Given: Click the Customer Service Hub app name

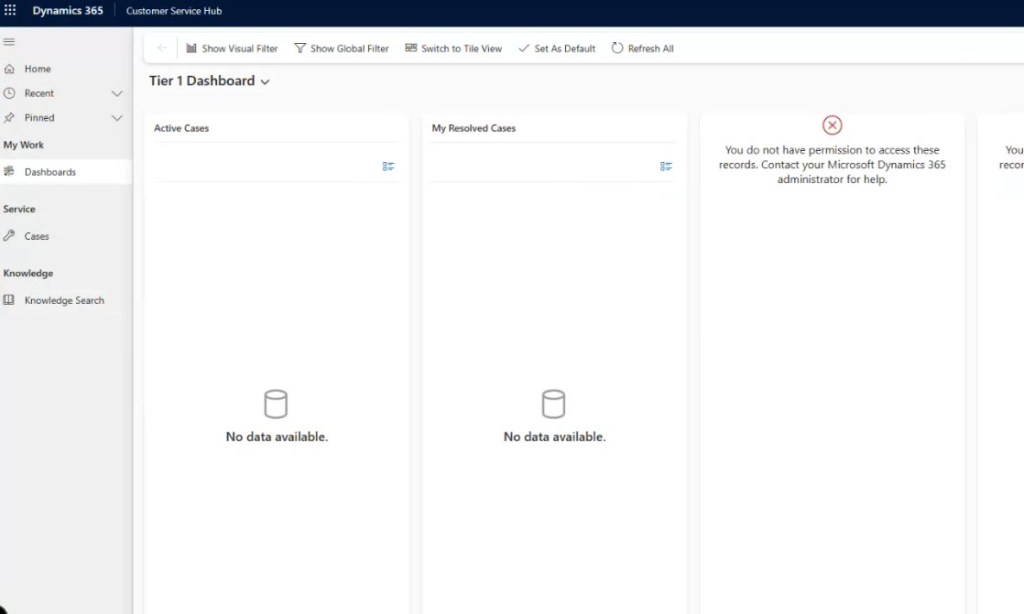Looking at the screenshot, I should pos(174,11).
